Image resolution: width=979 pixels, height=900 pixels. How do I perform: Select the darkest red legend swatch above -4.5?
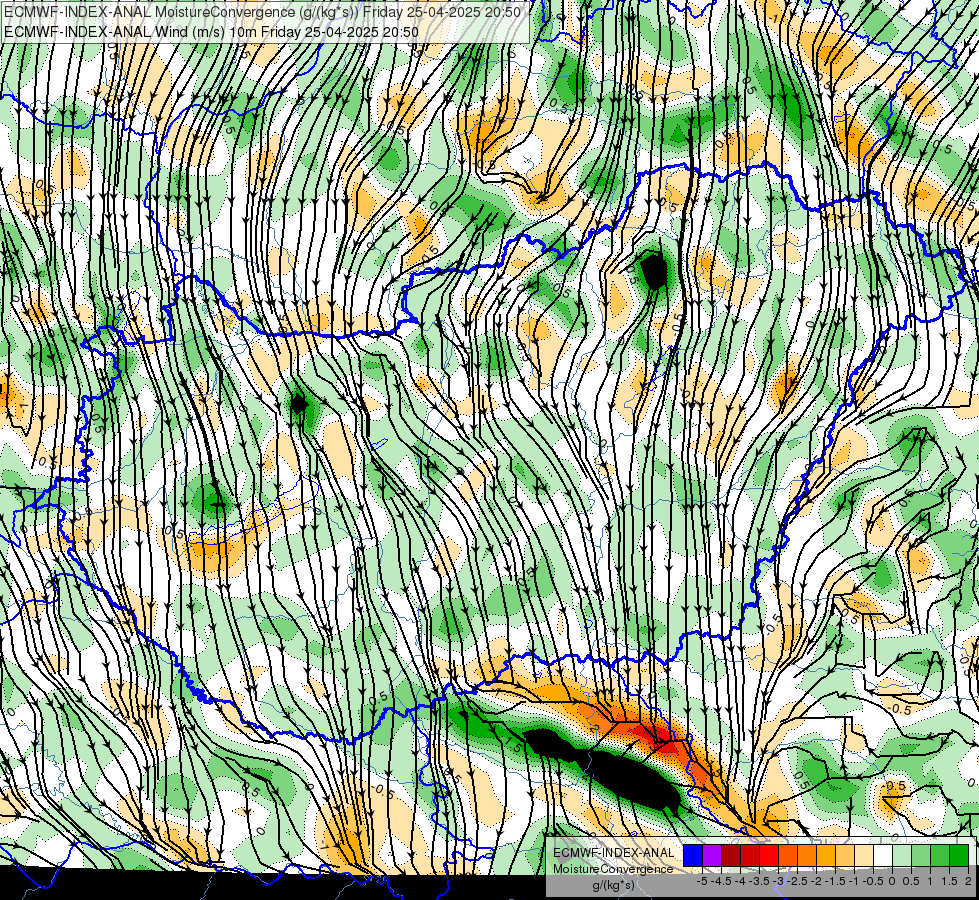click(x=731, y=855)
